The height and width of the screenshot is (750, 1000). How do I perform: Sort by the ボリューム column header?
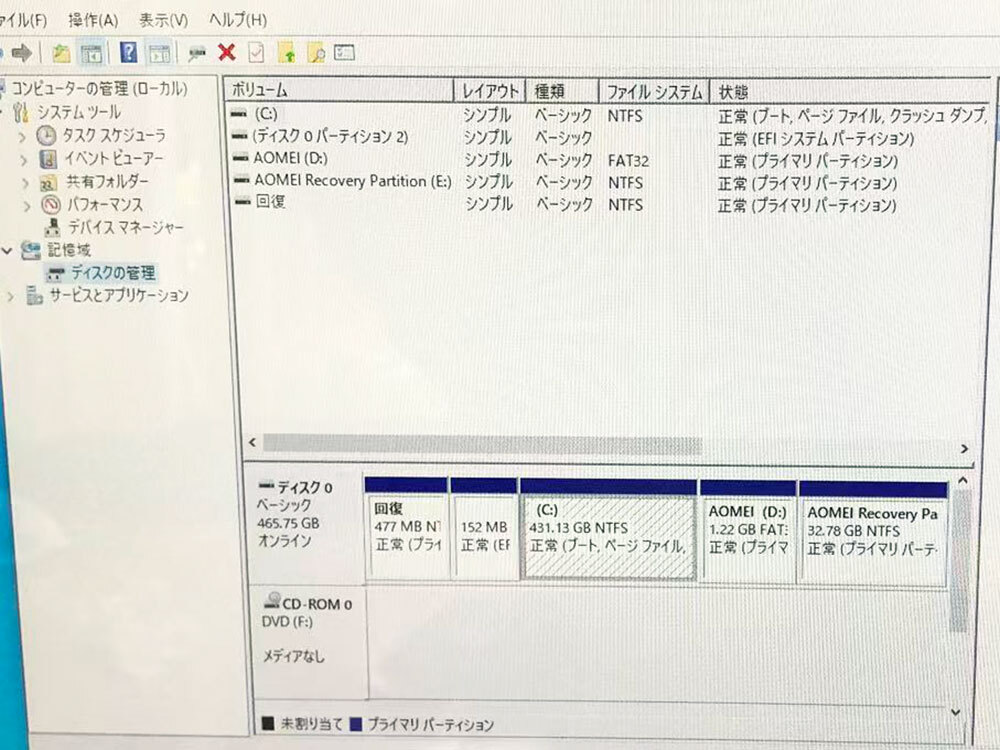(337, 91)
